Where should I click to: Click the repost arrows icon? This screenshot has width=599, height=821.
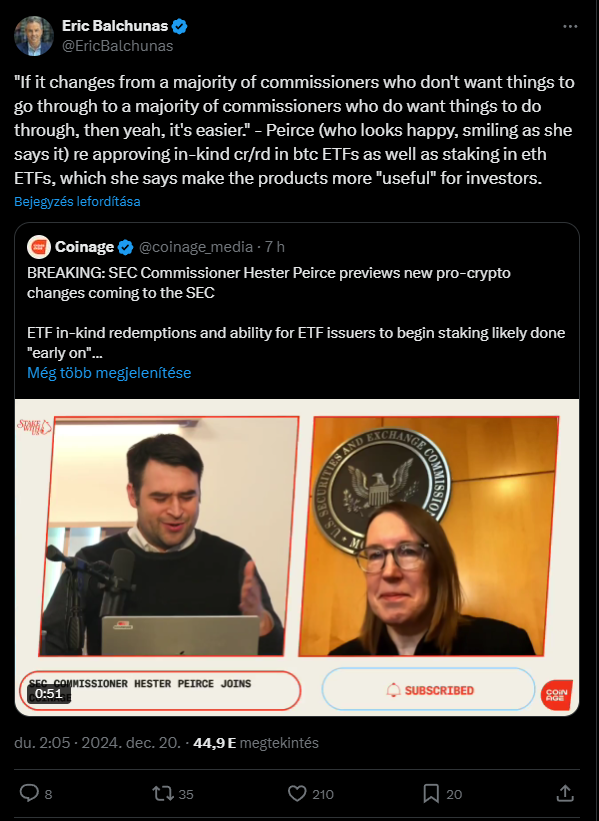click(163, 794)
